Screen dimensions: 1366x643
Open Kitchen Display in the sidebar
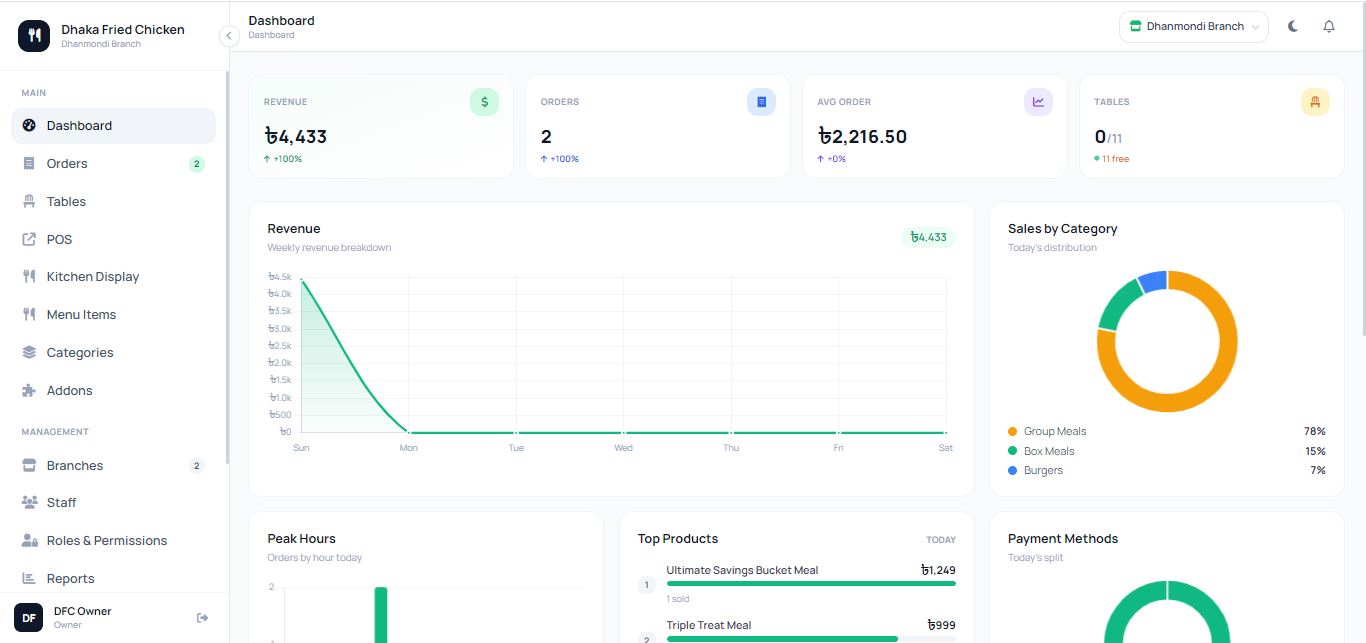click(113, 277)
